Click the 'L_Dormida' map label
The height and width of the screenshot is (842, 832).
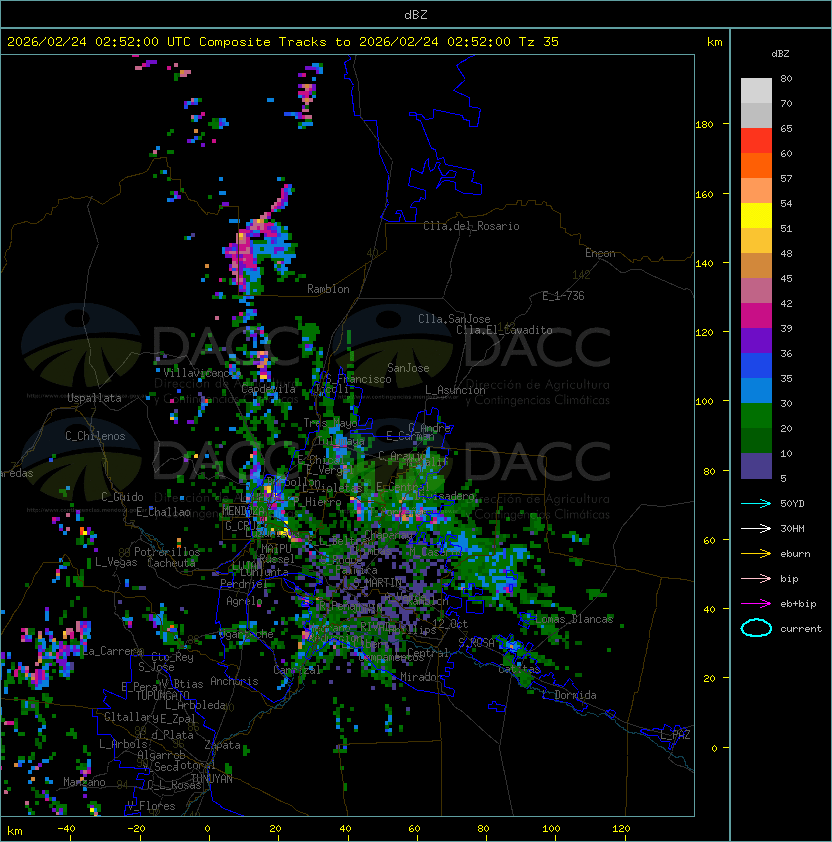tap(569, 695)
